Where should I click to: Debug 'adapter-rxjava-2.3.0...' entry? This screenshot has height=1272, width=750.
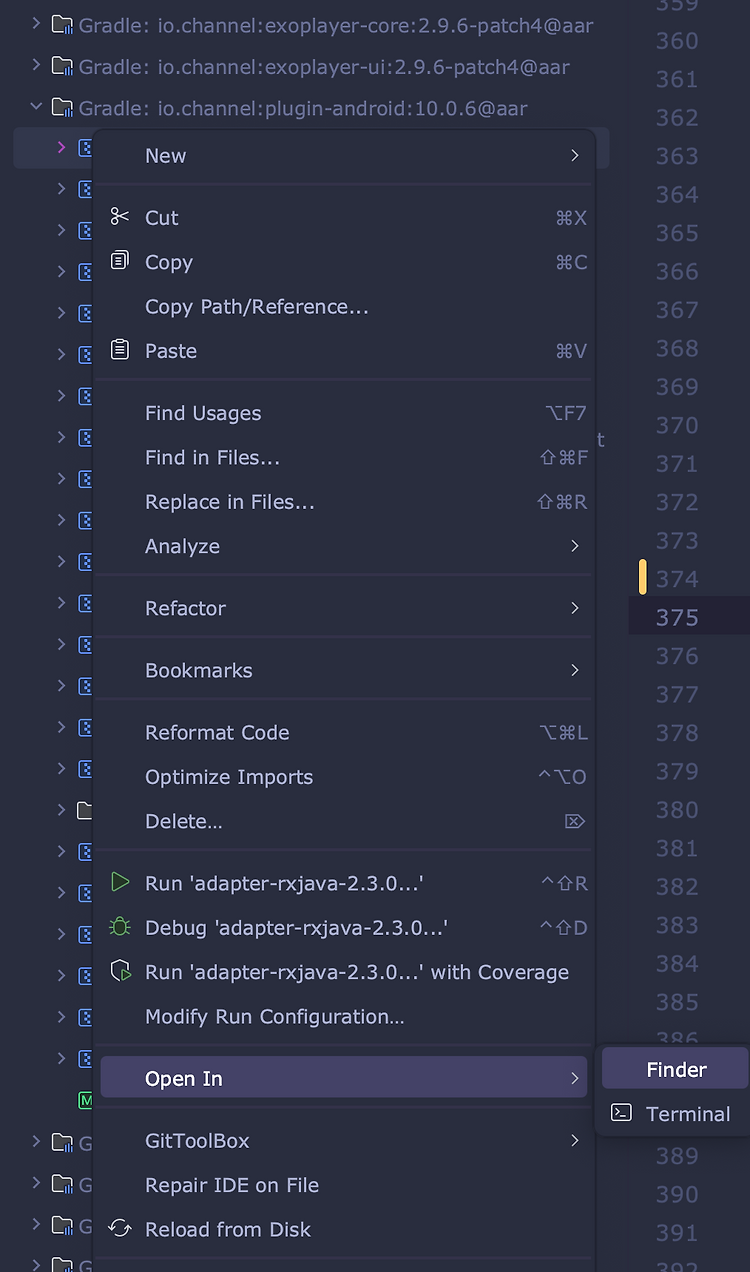344,927
